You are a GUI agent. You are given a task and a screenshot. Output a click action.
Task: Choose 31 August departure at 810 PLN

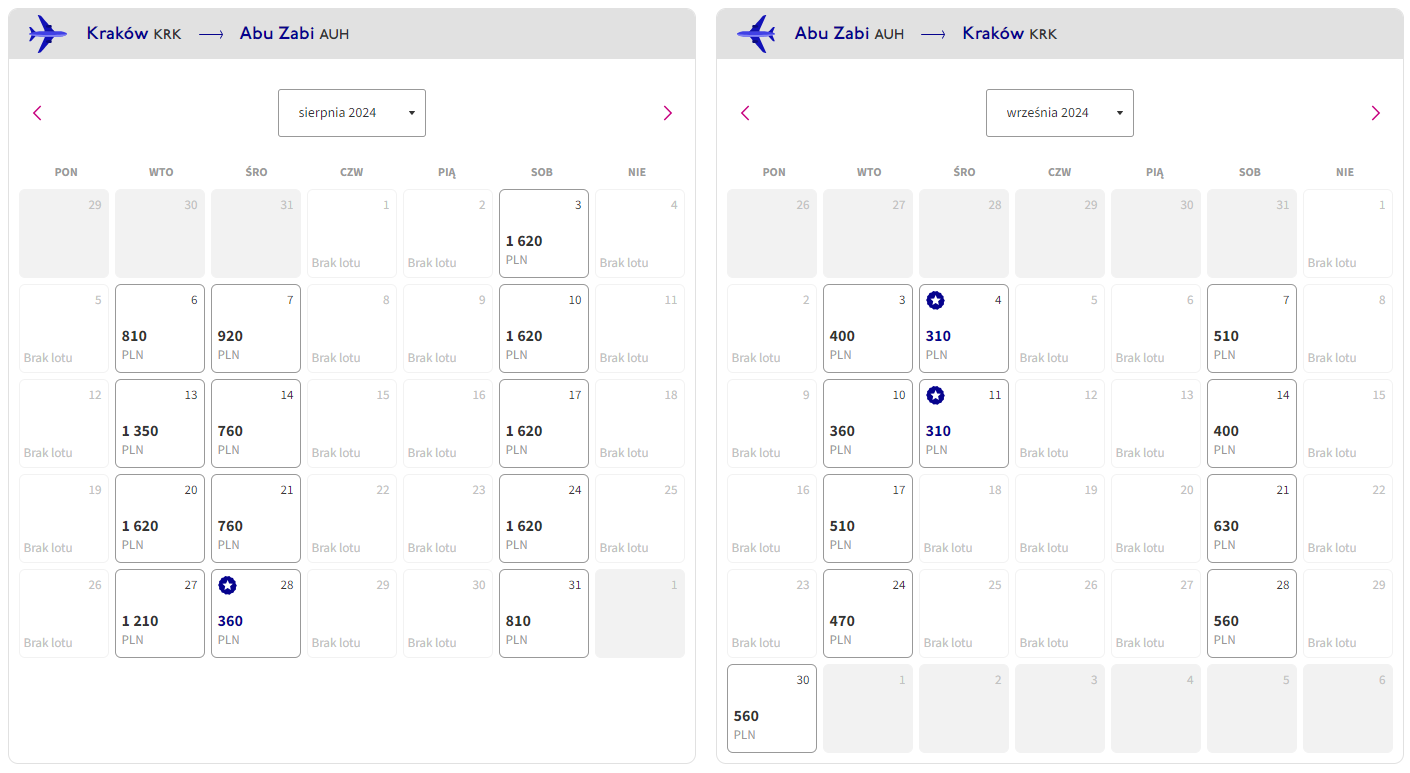(x=544, y=613)
